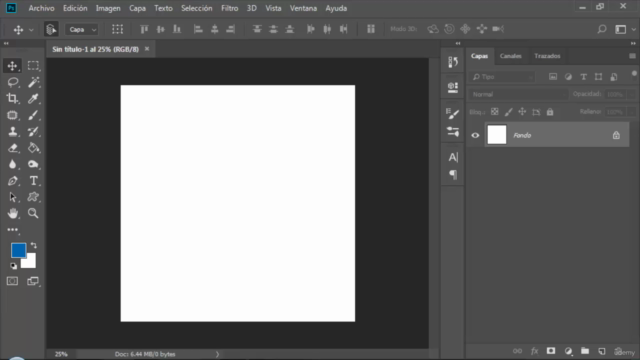Toggle filter for smart objects
This screenshot has height=360, width=640.
(614, 77)
